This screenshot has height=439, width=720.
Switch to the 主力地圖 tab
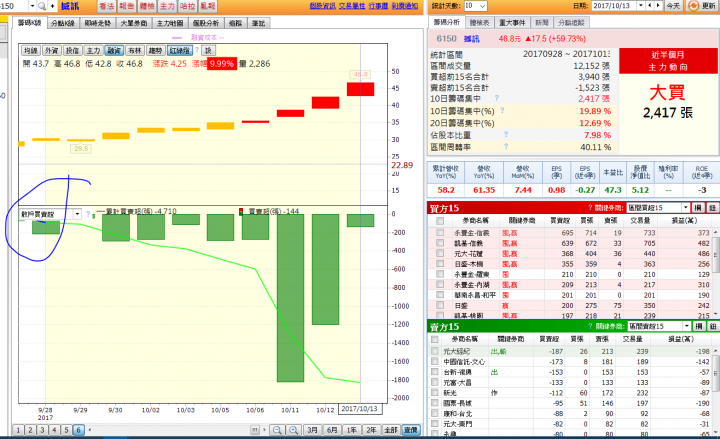(170, 23)
